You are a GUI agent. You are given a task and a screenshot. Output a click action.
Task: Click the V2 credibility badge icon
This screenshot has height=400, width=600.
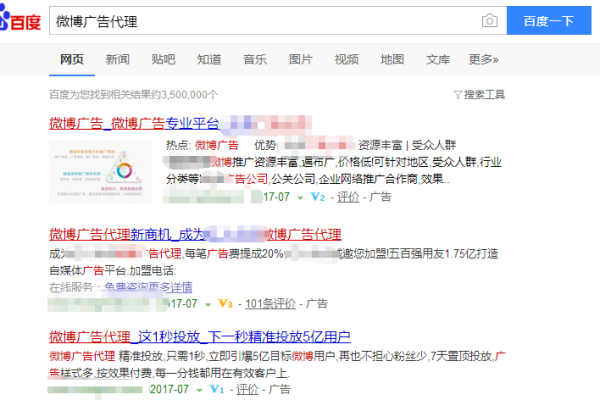318,197
